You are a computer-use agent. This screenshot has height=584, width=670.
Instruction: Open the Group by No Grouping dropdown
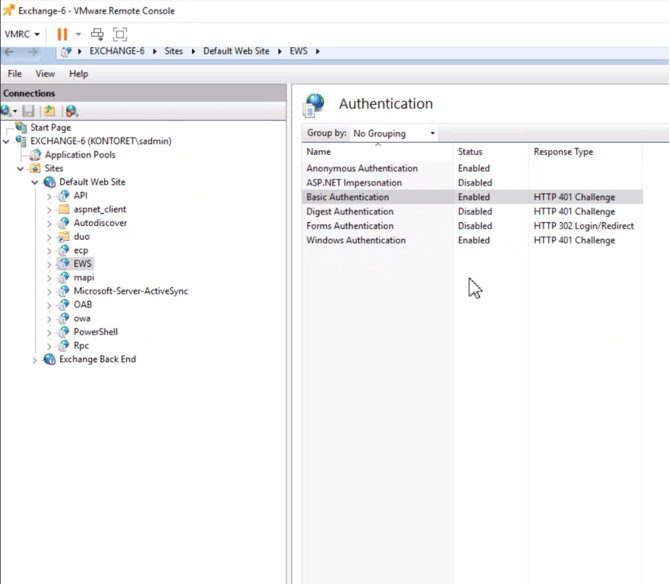[x=394, y=133]
